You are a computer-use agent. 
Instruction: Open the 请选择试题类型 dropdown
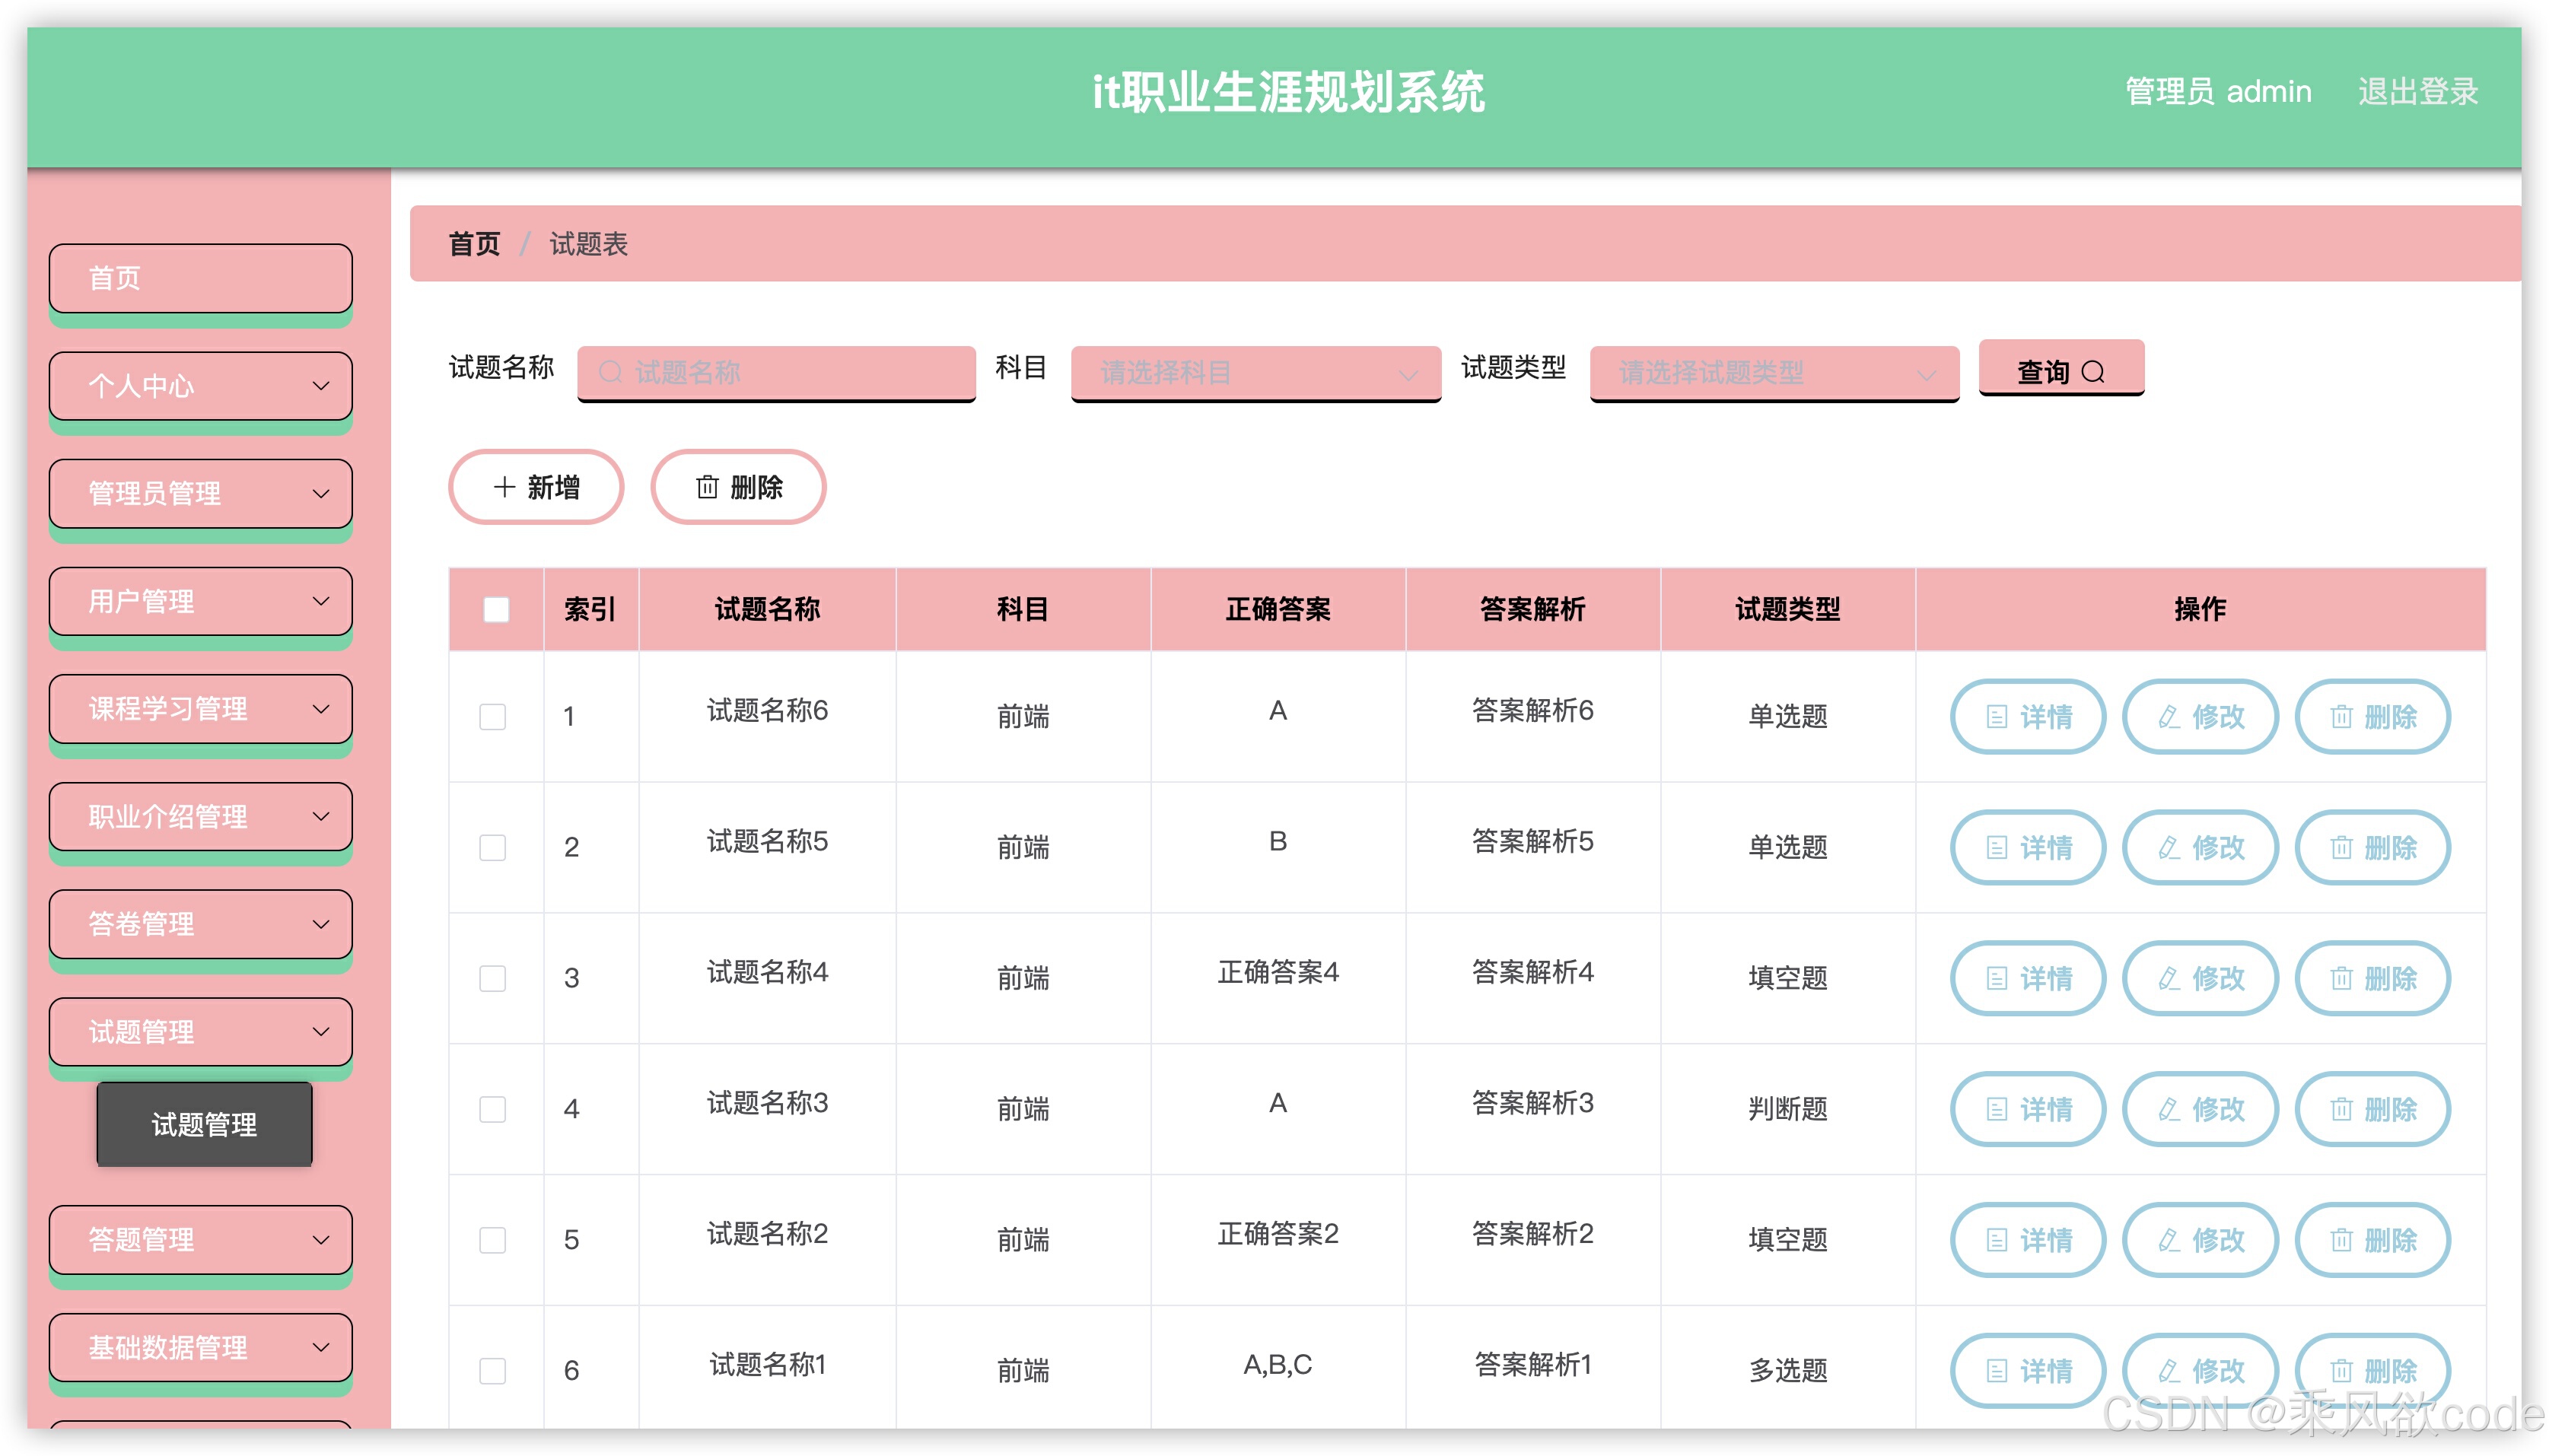(1773, 373)
